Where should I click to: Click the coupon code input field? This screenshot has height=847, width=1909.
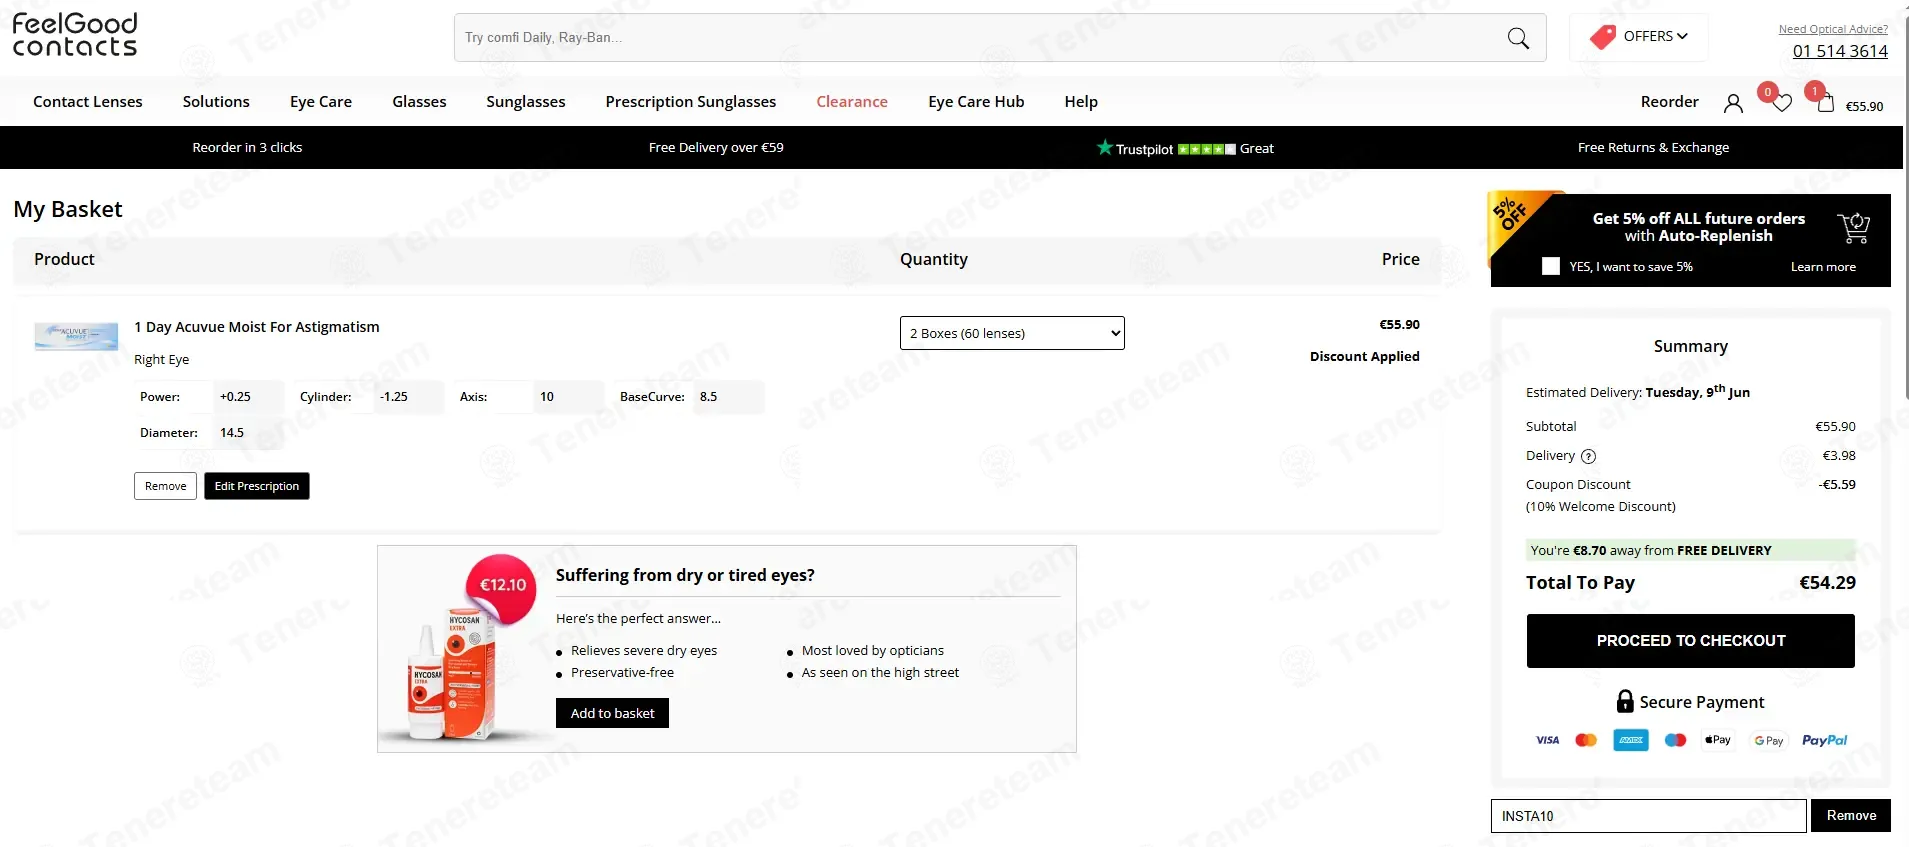[x=1649, y=816]
